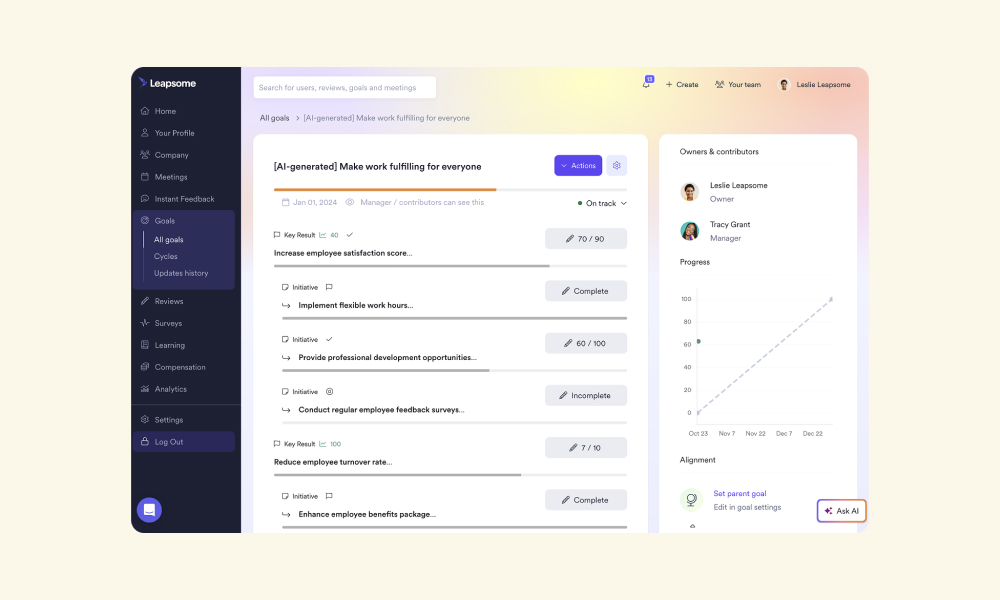Screen dimensions: 1000x600
Task: Open Implement flexible work hours initiative
Action: pyautogui.click(x=356, y=305)
